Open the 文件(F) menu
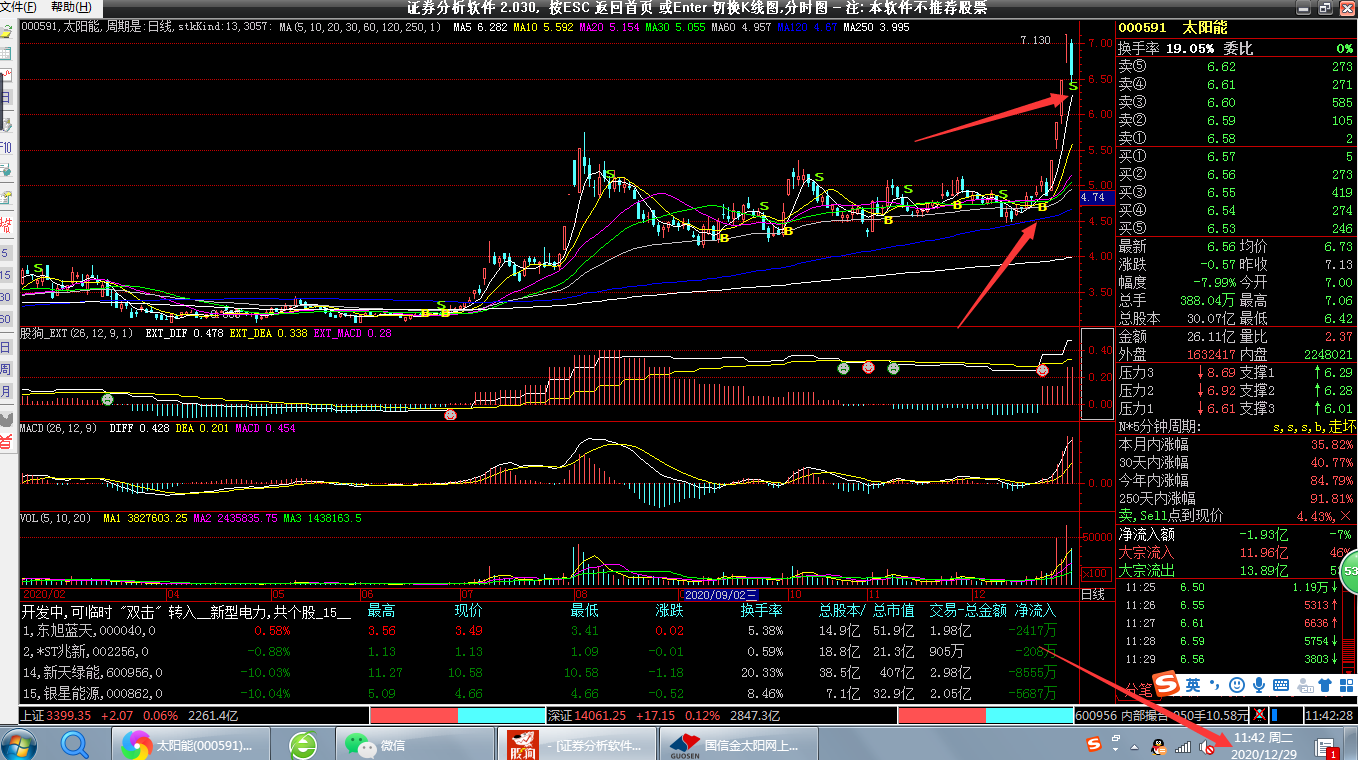 pos(18,7)
